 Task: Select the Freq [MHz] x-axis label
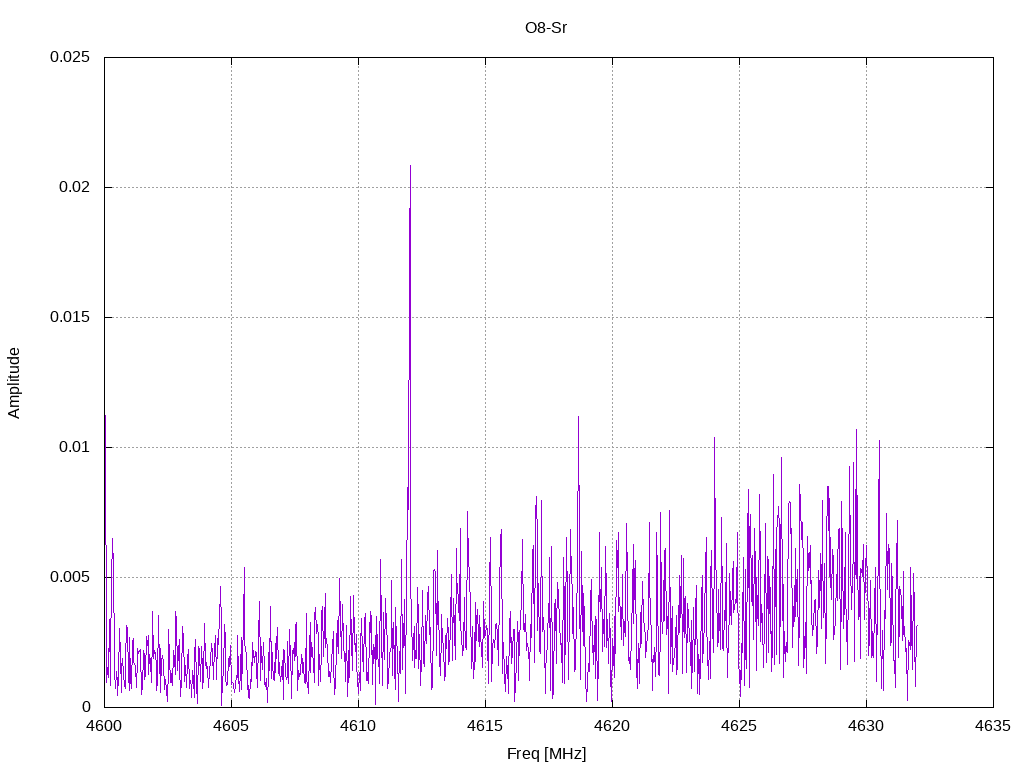547,754
